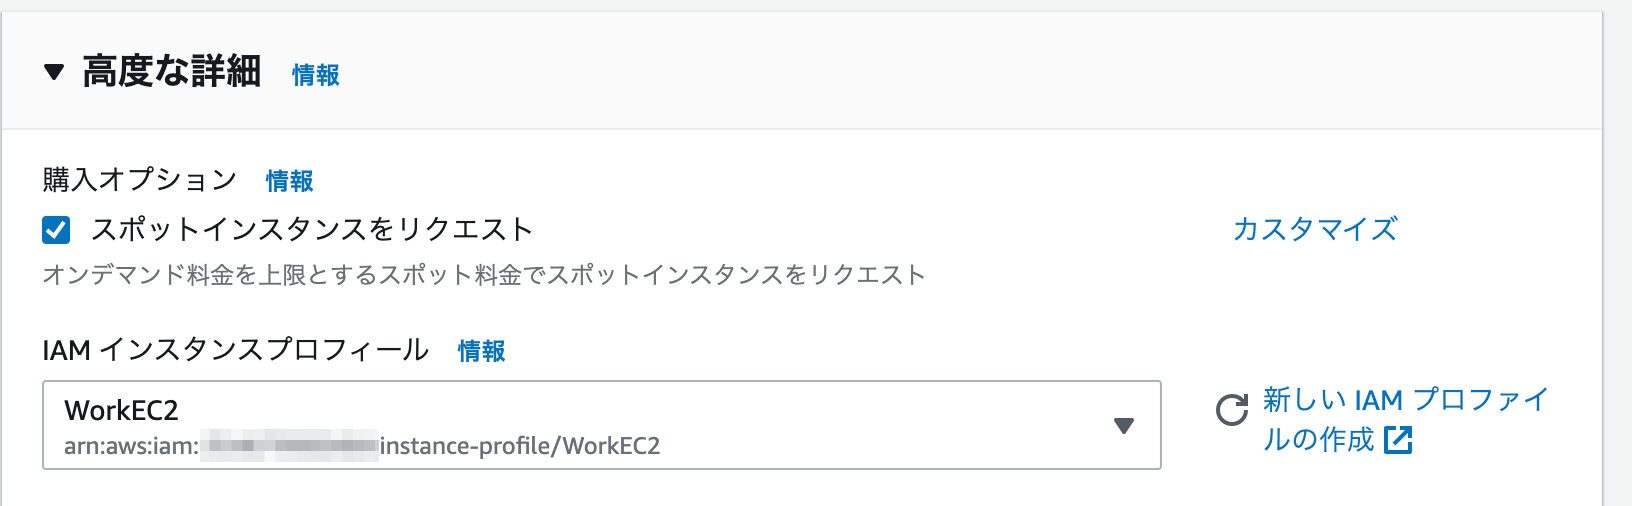Open the IAM instance profile WorkEC2 dropdown
The width and height of the screenshot is (1632, 506).
click(x=602, y=425)
